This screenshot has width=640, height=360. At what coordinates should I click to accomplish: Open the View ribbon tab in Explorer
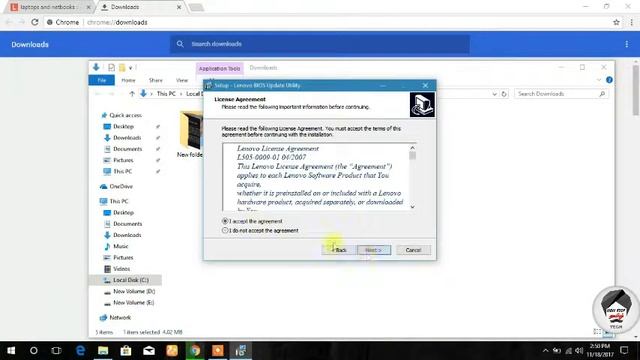[182, 80]
